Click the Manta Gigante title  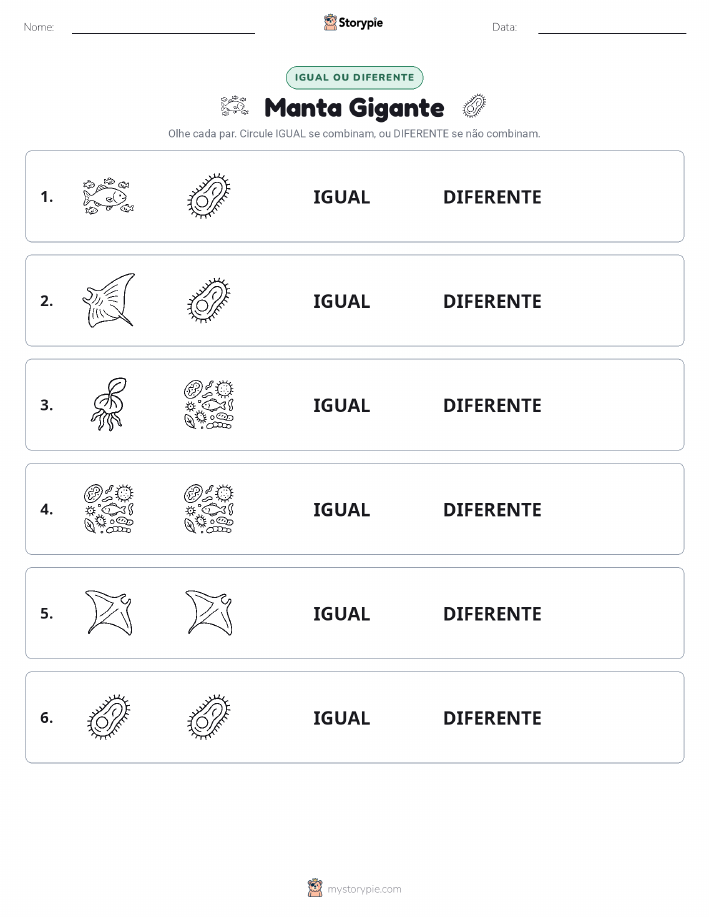[354, 108]
